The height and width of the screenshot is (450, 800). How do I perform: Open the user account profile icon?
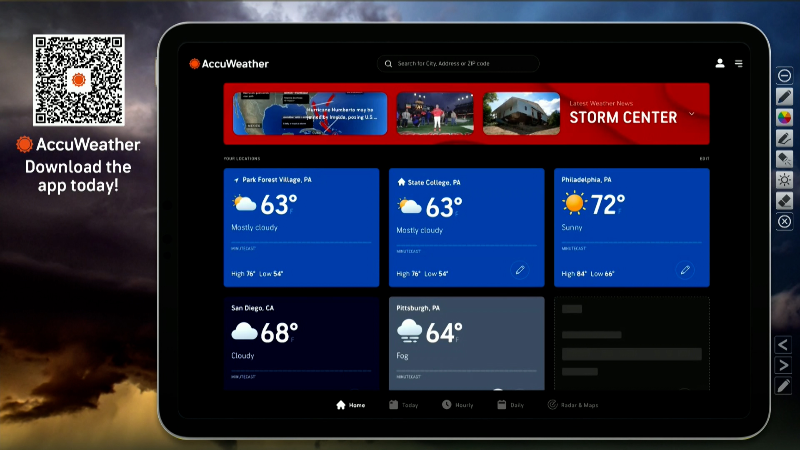click(x=720, y=63)
